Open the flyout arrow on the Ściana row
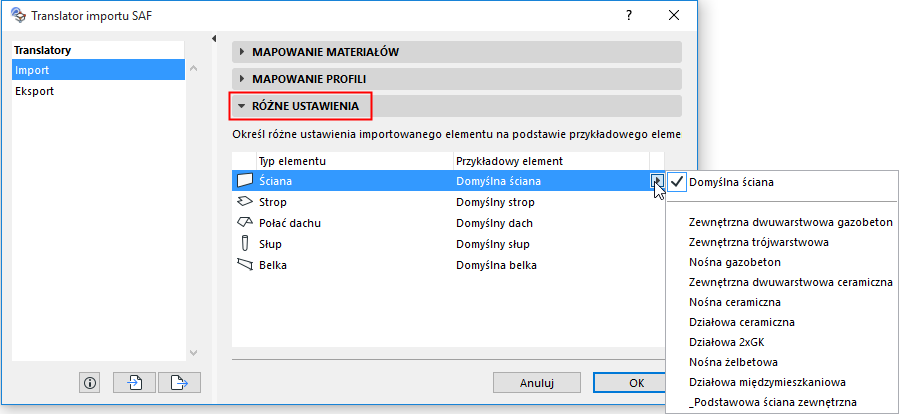Image resolution: width=899 pixels, height=414 pixels. [x=656, y=181]
